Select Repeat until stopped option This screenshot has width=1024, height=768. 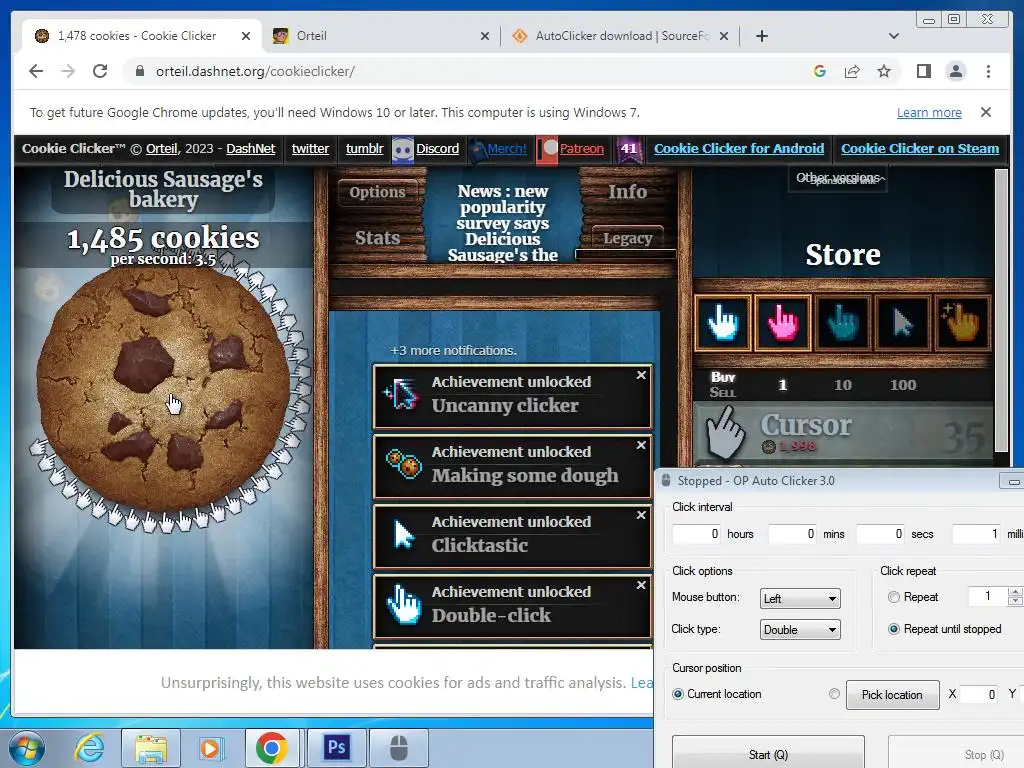(x=894, y=629)
